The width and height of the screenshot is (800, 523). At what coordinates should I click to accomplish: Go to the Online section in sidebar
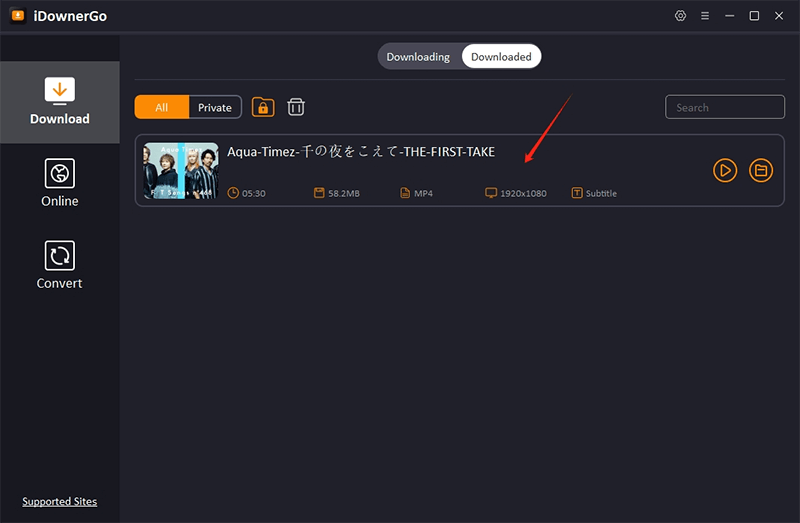click(60, 183)
